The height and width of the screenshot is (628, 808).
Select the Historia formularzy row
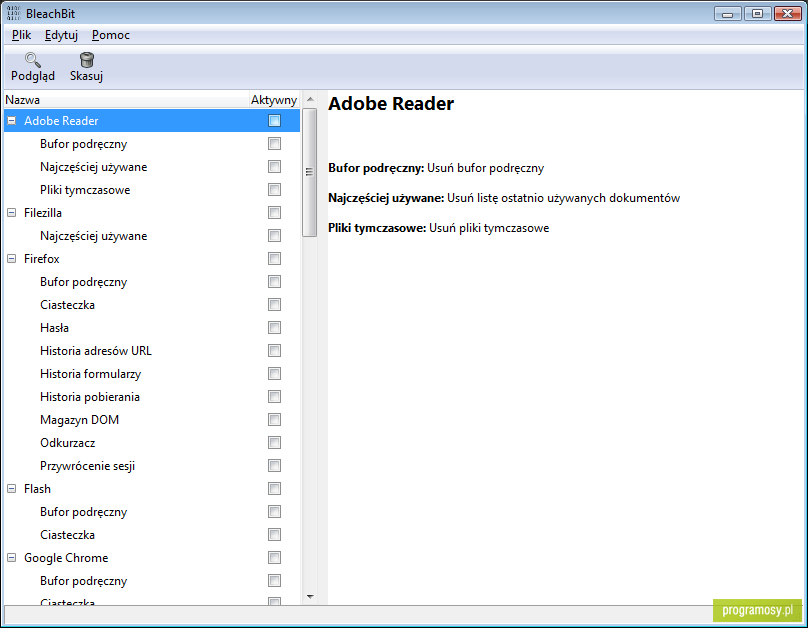[152, 374]
